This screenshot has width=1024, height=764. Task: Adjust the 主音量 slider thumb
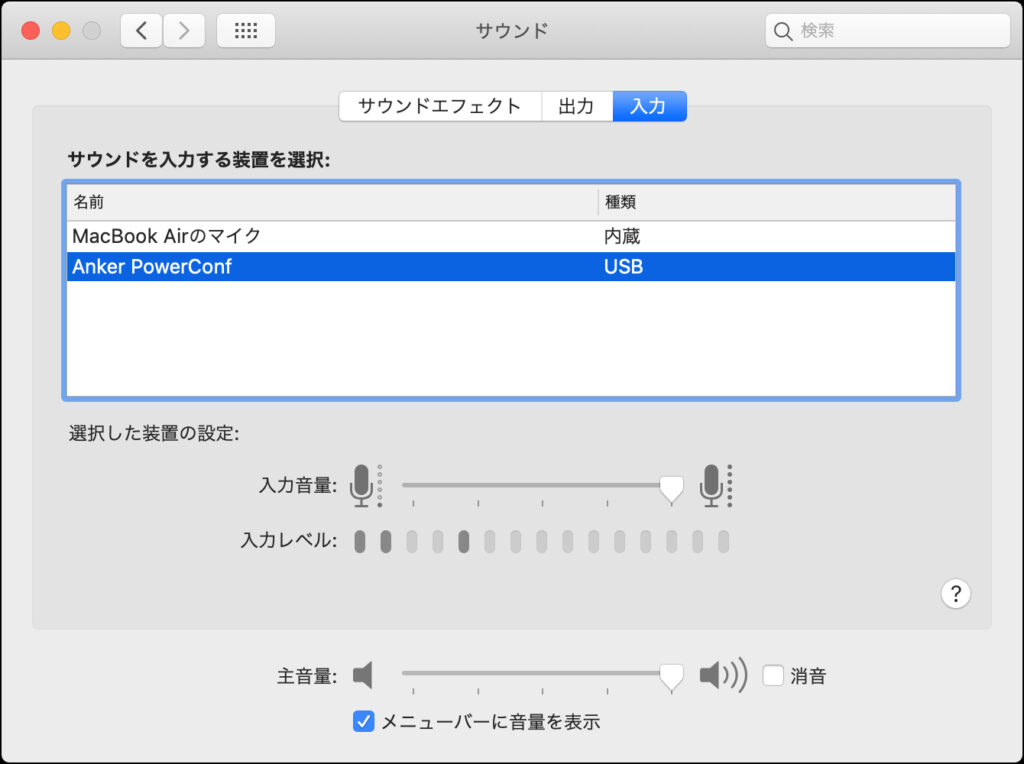[671, 676]
